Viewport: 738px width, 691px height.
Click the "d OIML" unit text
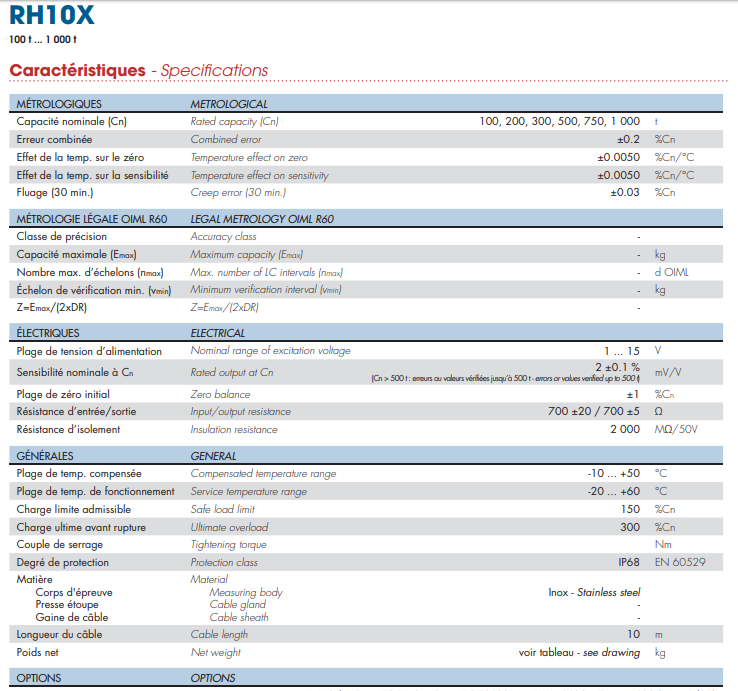671,272
